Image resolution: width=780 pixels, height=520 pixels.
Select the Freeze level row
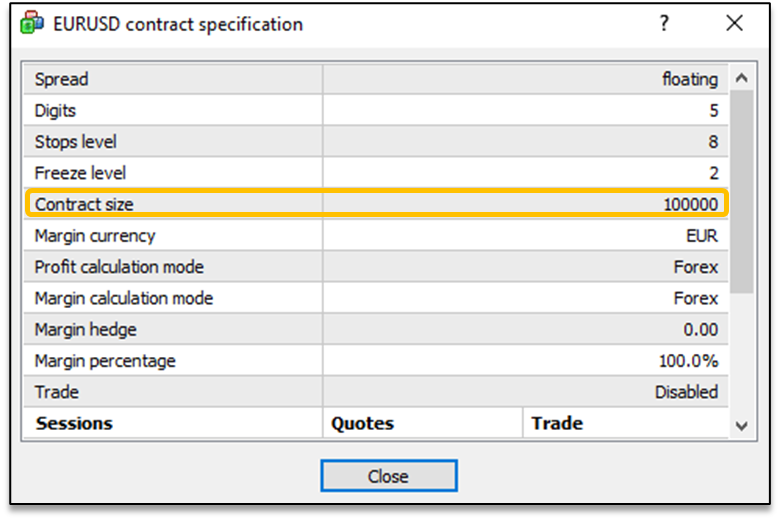tap(376, 173)
